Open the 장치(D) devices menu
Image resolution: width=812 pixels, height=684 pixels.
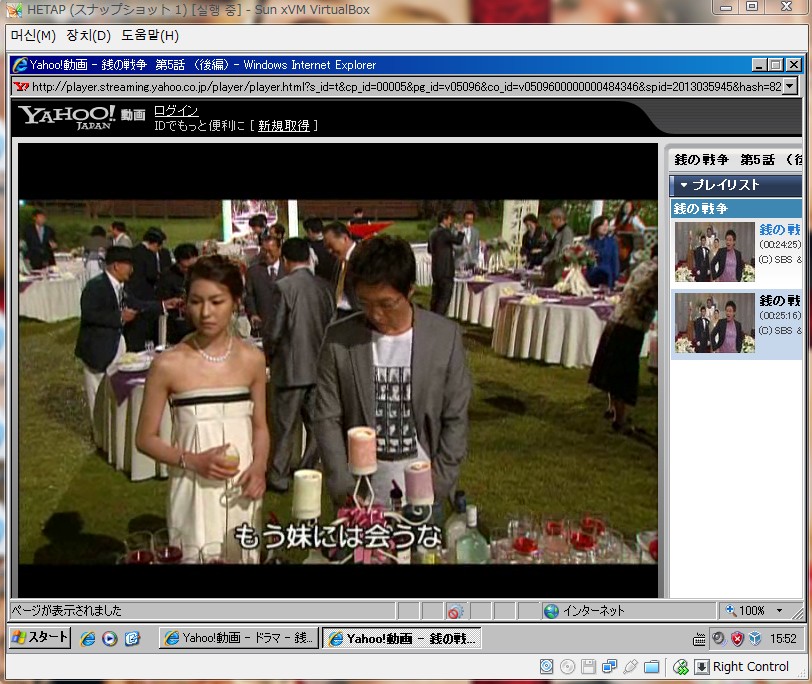pyautogui.click(x=89, y=36)
